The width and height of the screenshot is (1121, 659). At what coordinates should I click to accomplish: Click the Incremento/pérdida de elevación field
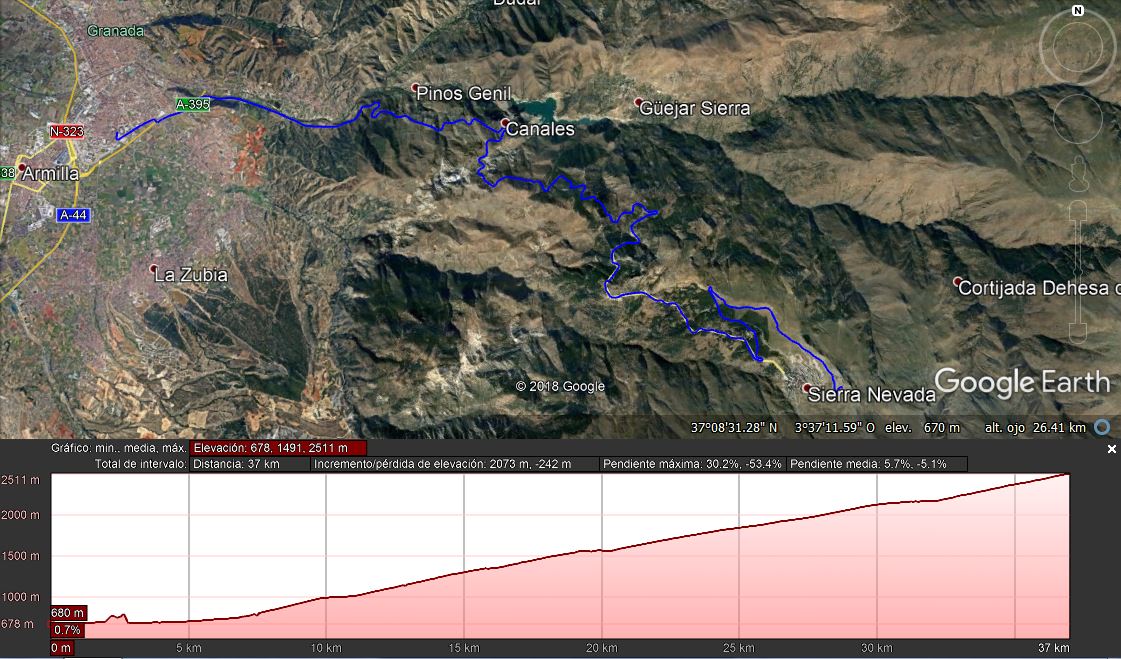(x=455, y=464)
